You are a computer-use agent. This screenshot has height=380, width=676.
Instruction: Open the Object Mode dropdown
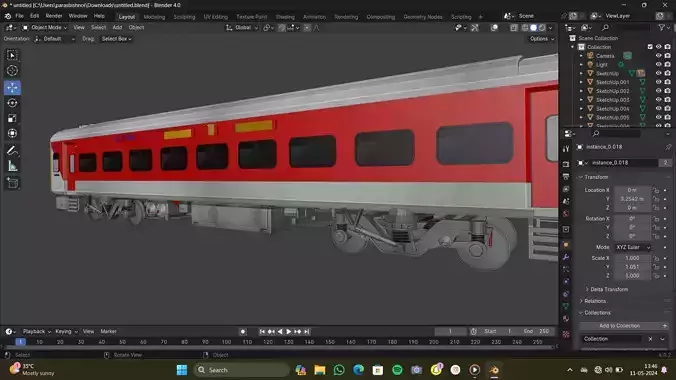[x=44, y=28]
